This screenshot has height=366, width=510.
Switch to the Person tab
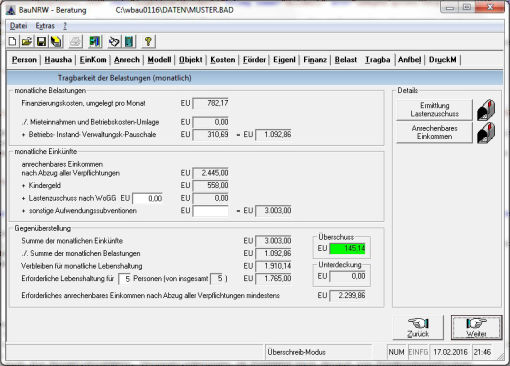[x=24, y=60]
